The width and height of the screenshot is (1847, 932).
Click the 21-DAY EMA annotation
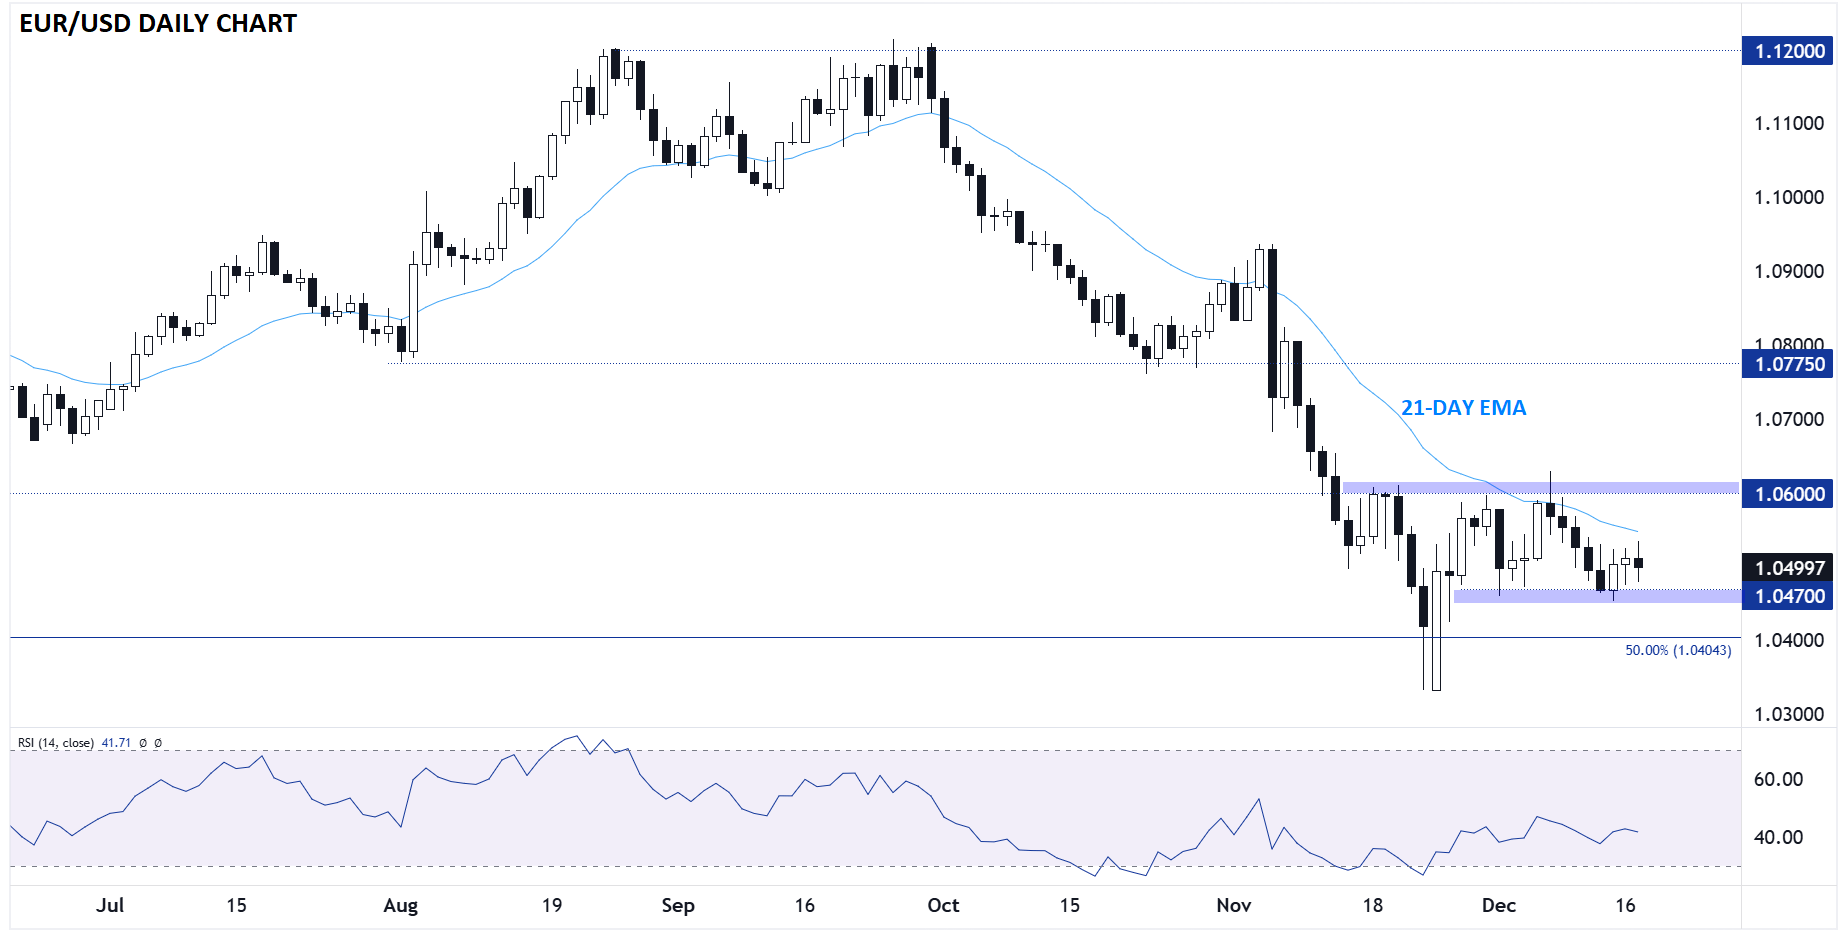[x=1463, y=408]
